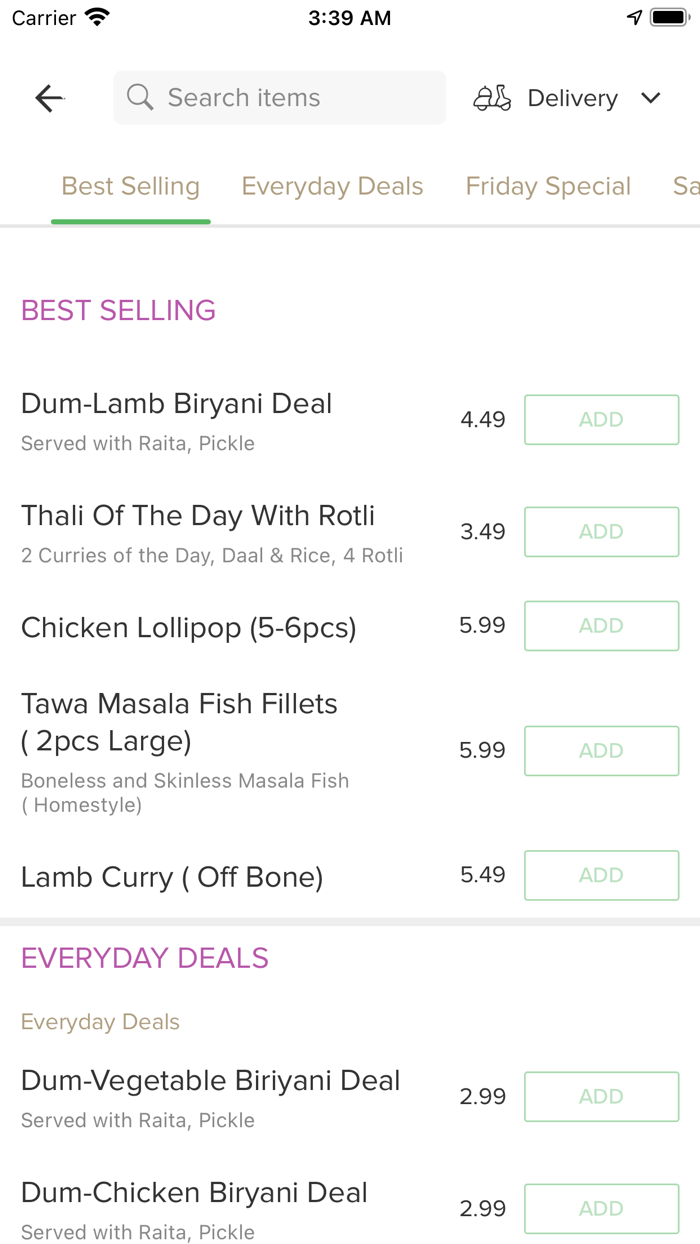The height and width of the screenshot is (1244, 700).
Task: Switch to the Everyday Deals tab
Action: tap(332, 187)
